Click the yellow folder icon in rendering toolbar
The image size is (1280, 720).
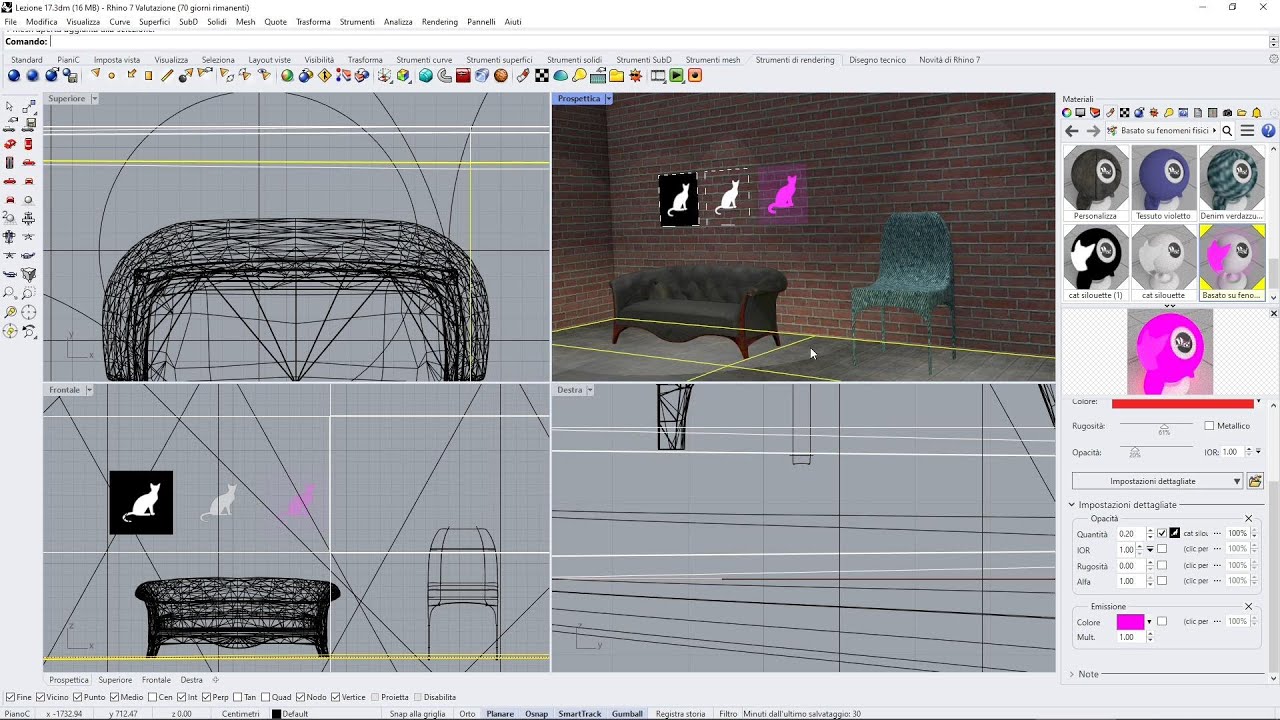click(617, 76)
